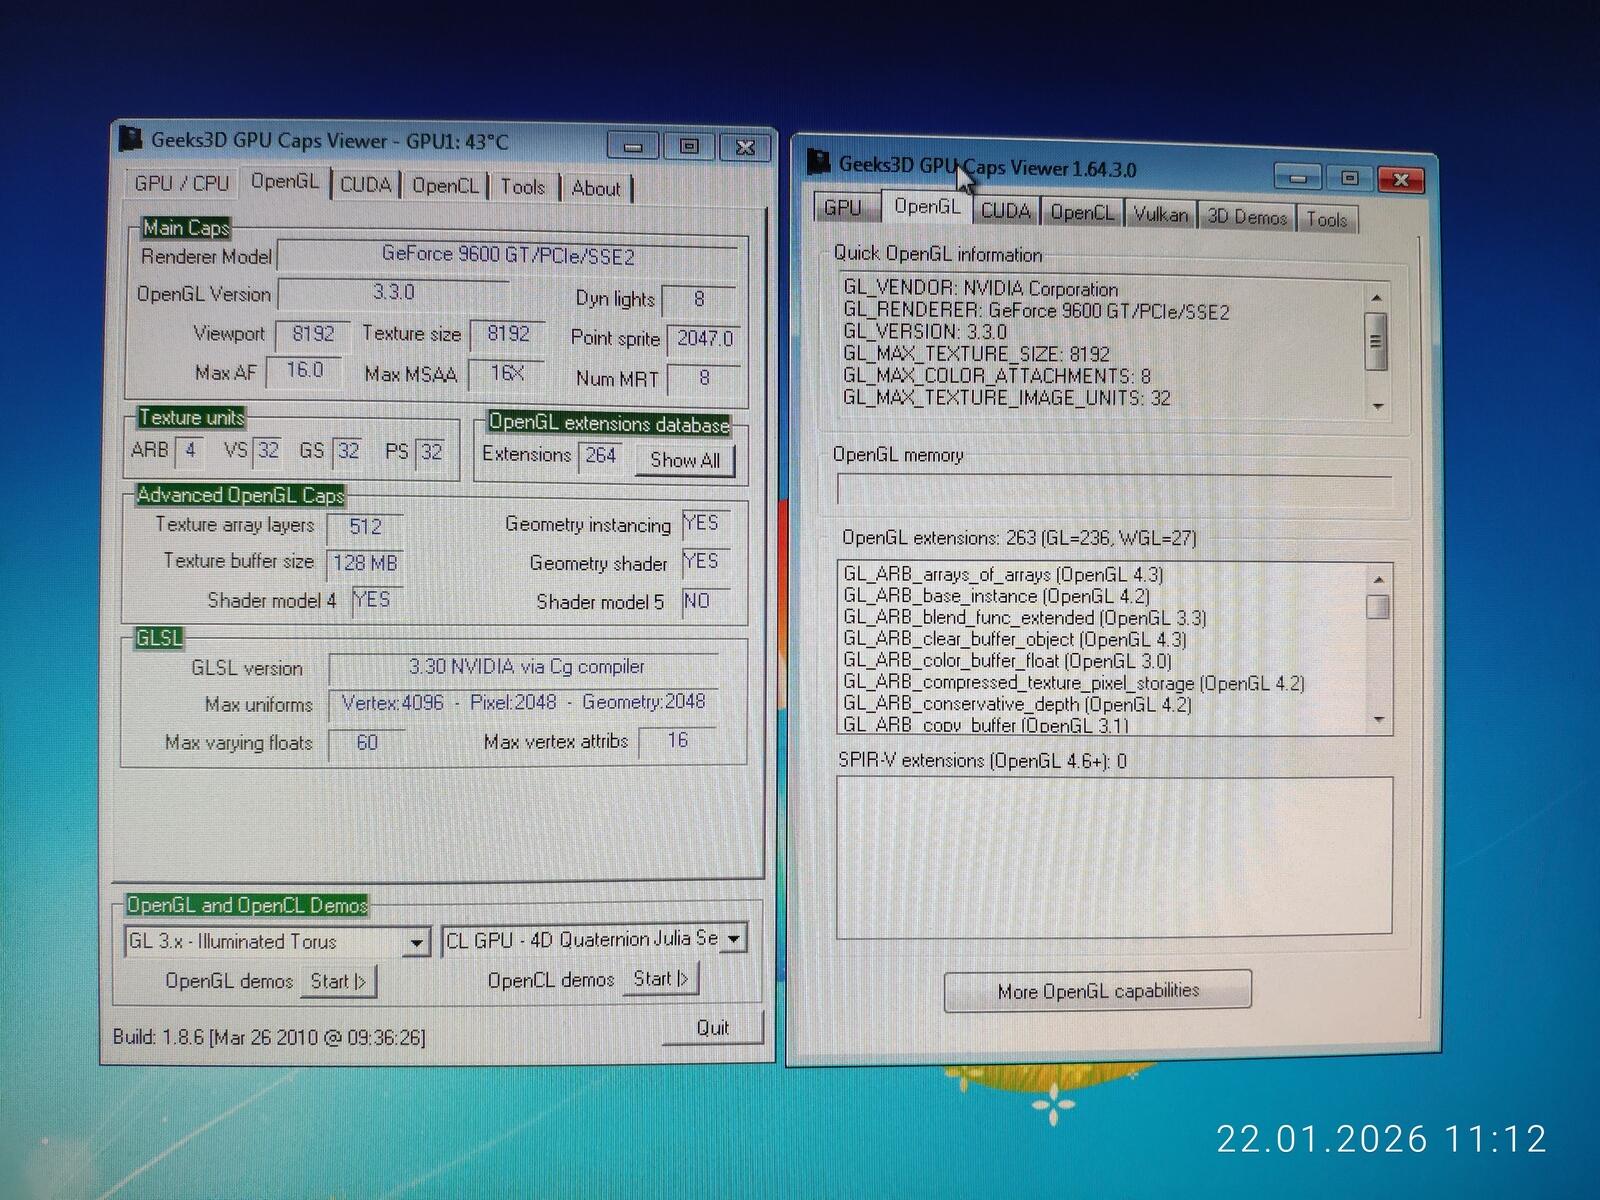
Task: Click scrollbar thumb in OpenGL extensions list
Action: (x=1379, y=606)
